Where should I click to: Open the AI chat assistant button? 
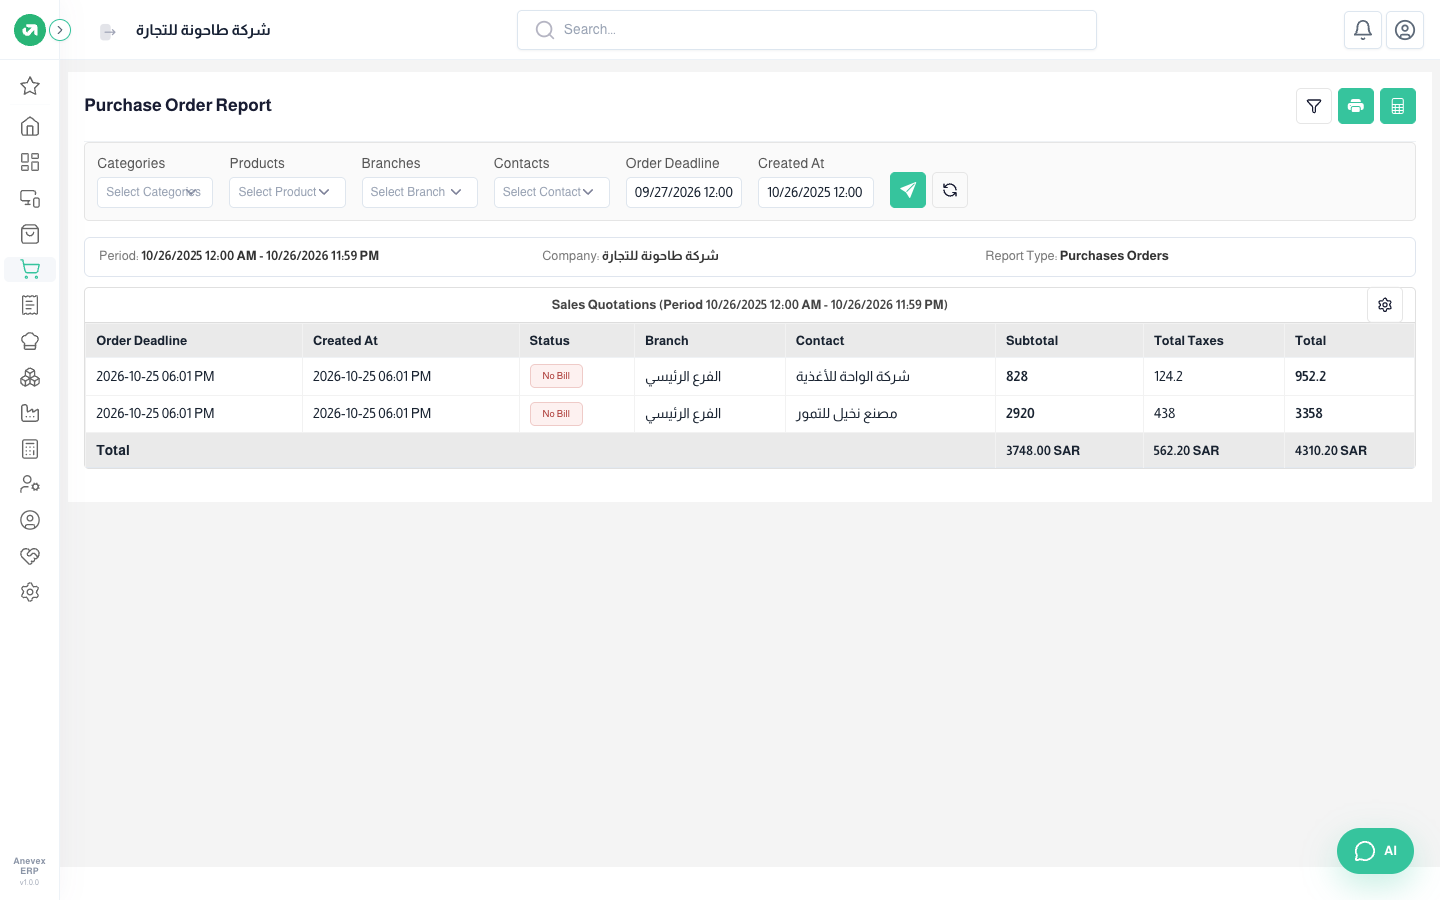click(1375, 851)
